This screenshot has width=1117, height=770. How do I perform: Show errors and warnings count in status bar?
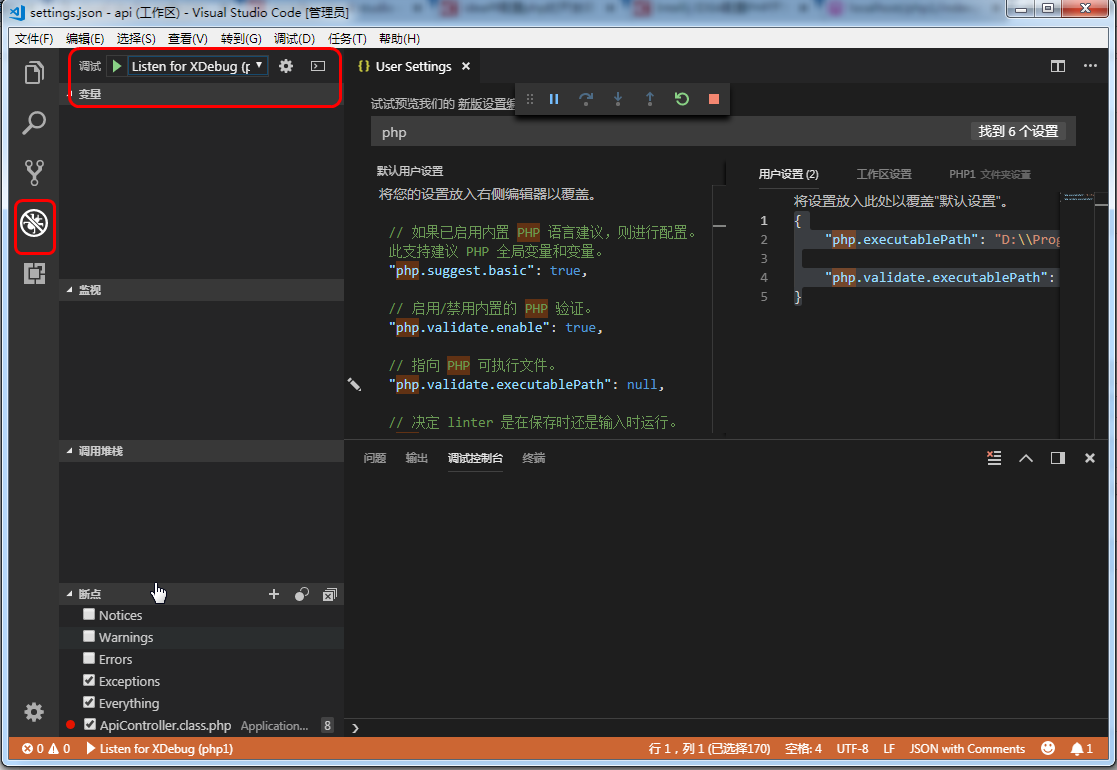[x=46, y=748]
